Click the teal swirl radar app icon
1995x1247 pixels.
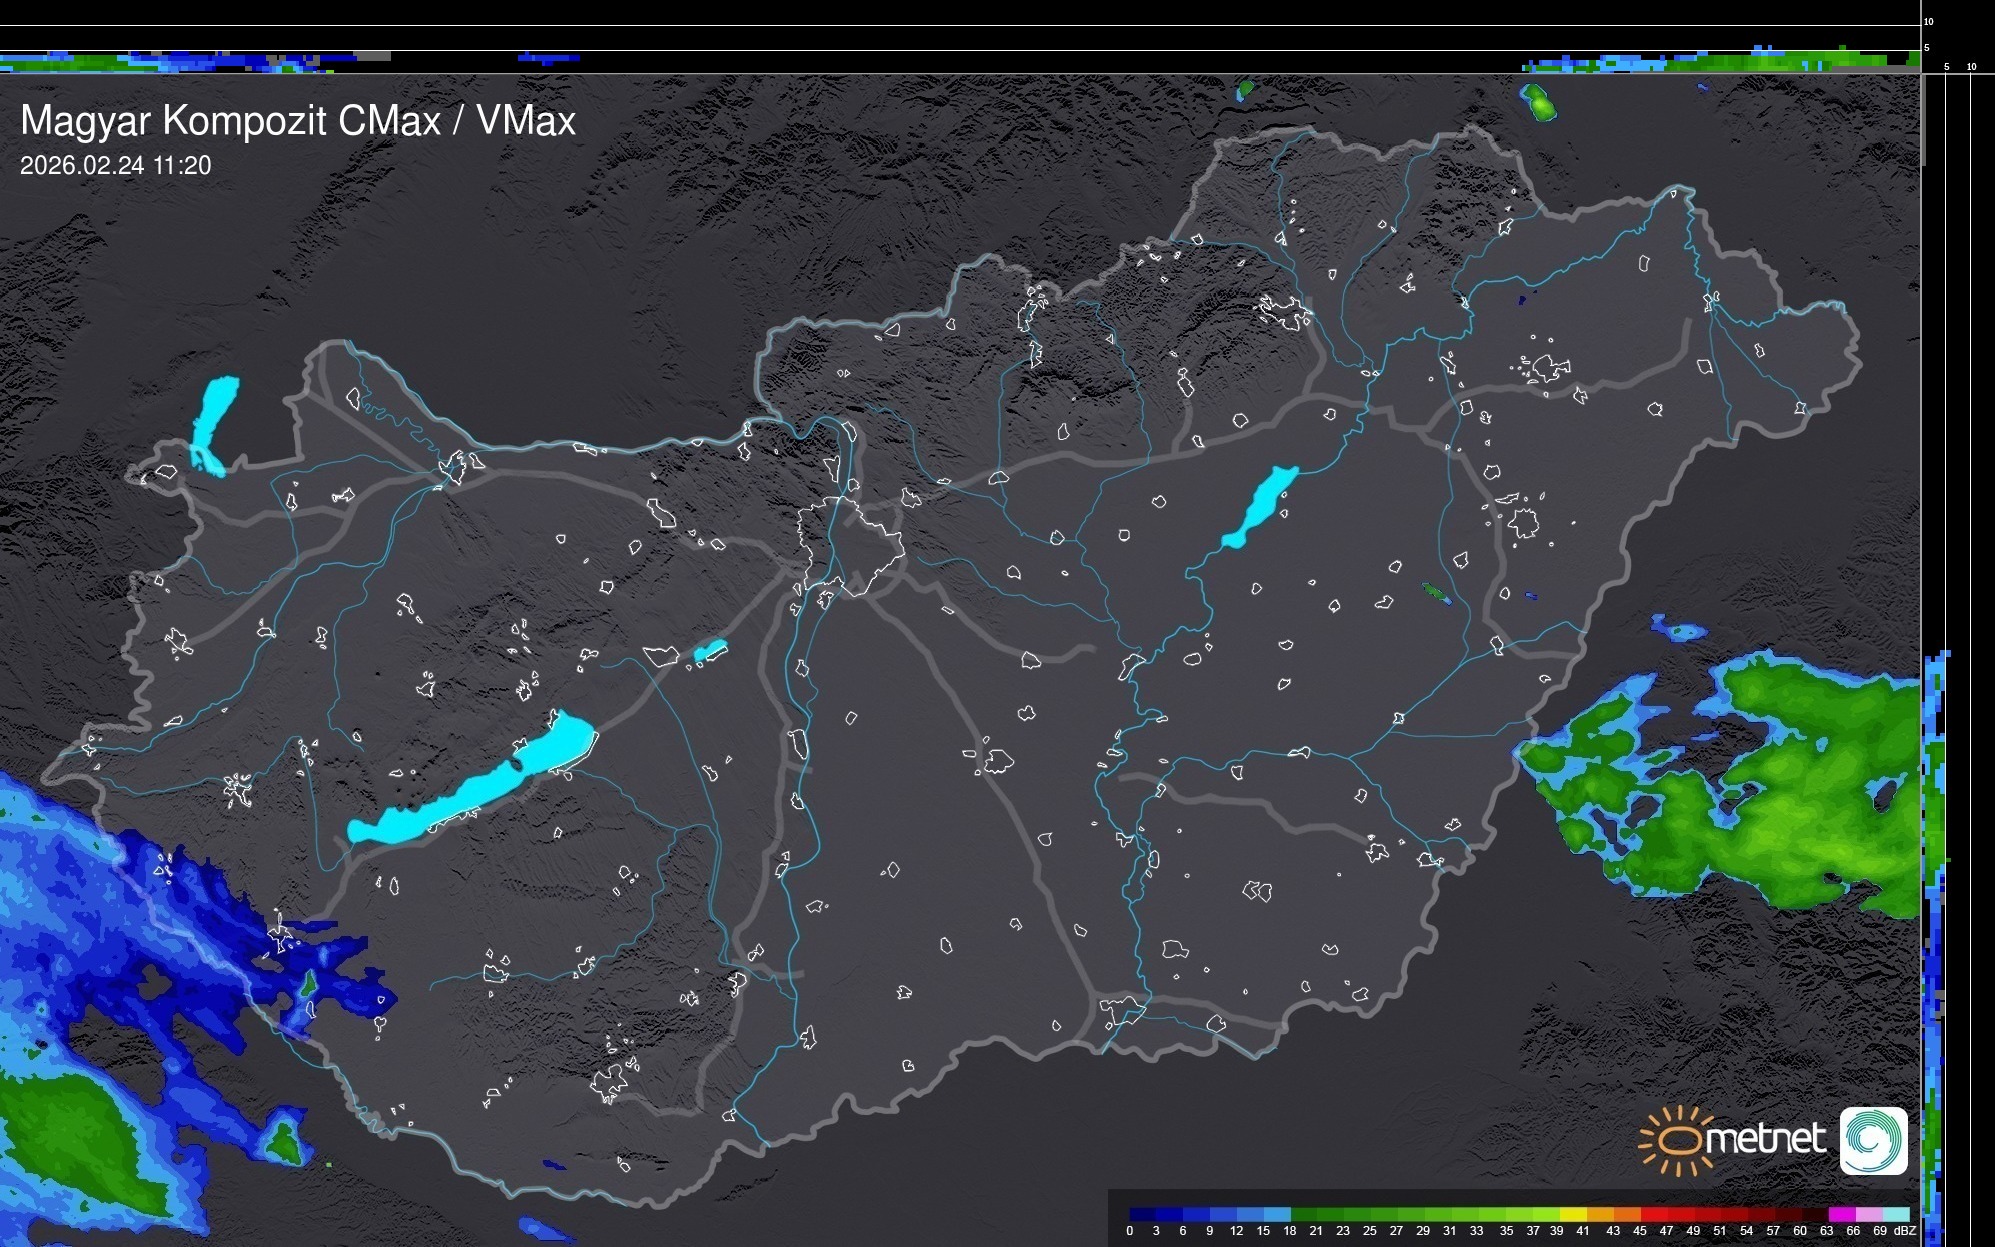pyautogui.click(x=1873, y=1139)
